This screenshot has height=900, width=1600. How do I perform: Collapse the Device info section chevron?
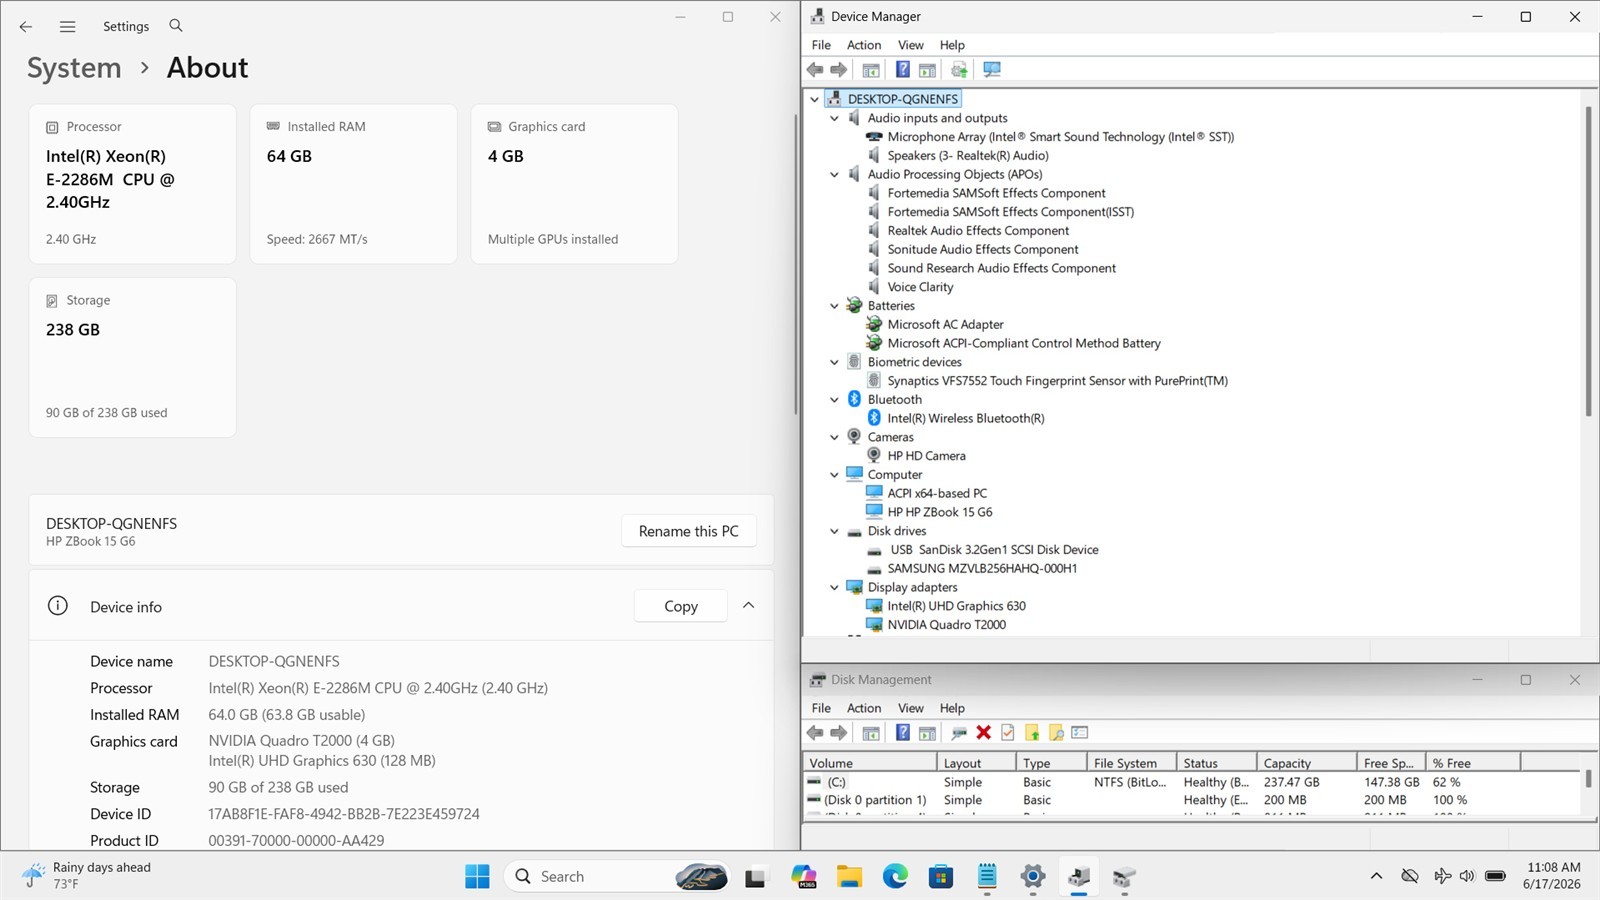pos(748,606)
